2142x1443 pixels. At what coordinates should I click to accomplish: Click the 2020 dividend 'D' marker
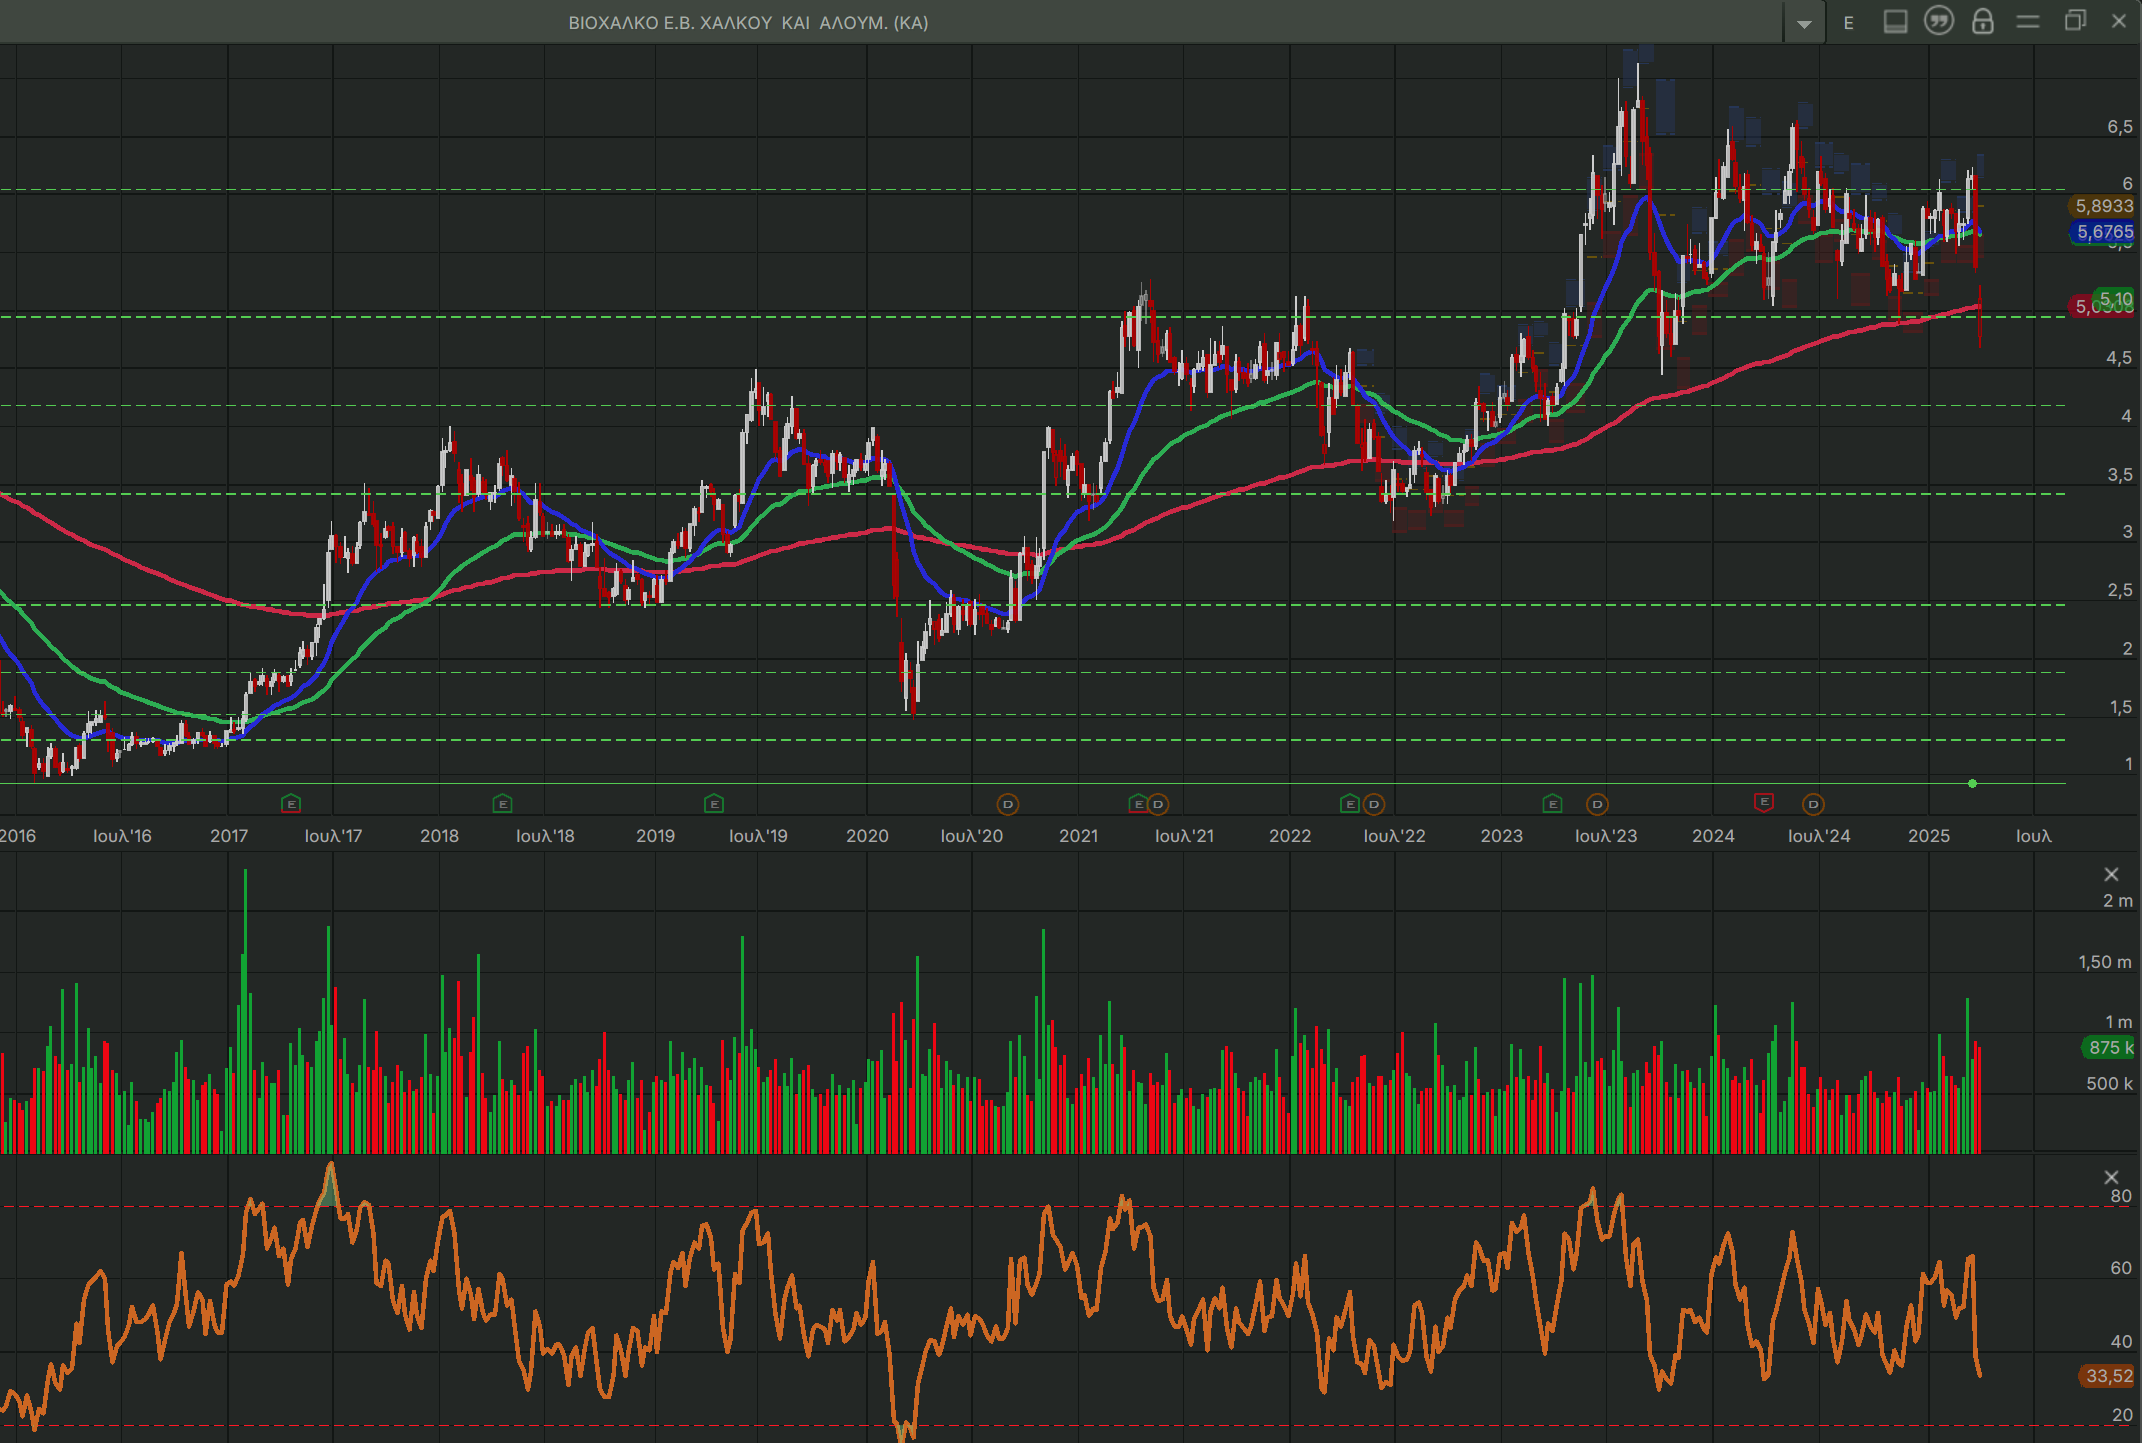pos(1008,804)
